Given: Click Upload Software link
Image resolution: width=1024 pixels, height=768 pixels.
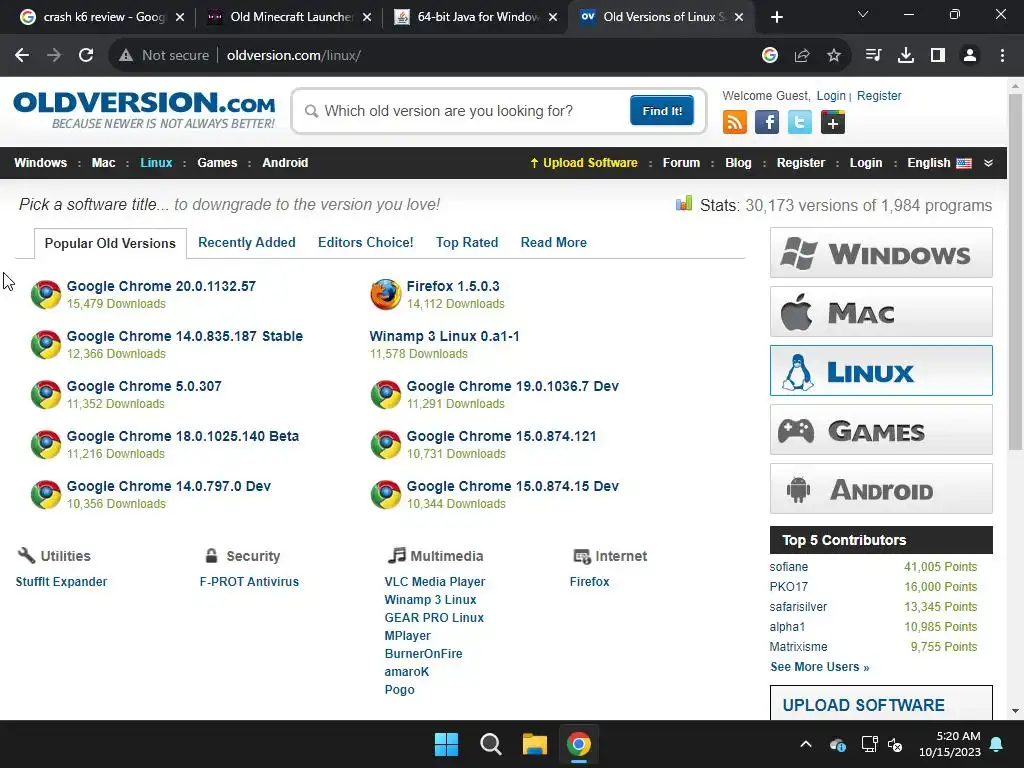Looking at the screenshot, I should coord(584,163).
